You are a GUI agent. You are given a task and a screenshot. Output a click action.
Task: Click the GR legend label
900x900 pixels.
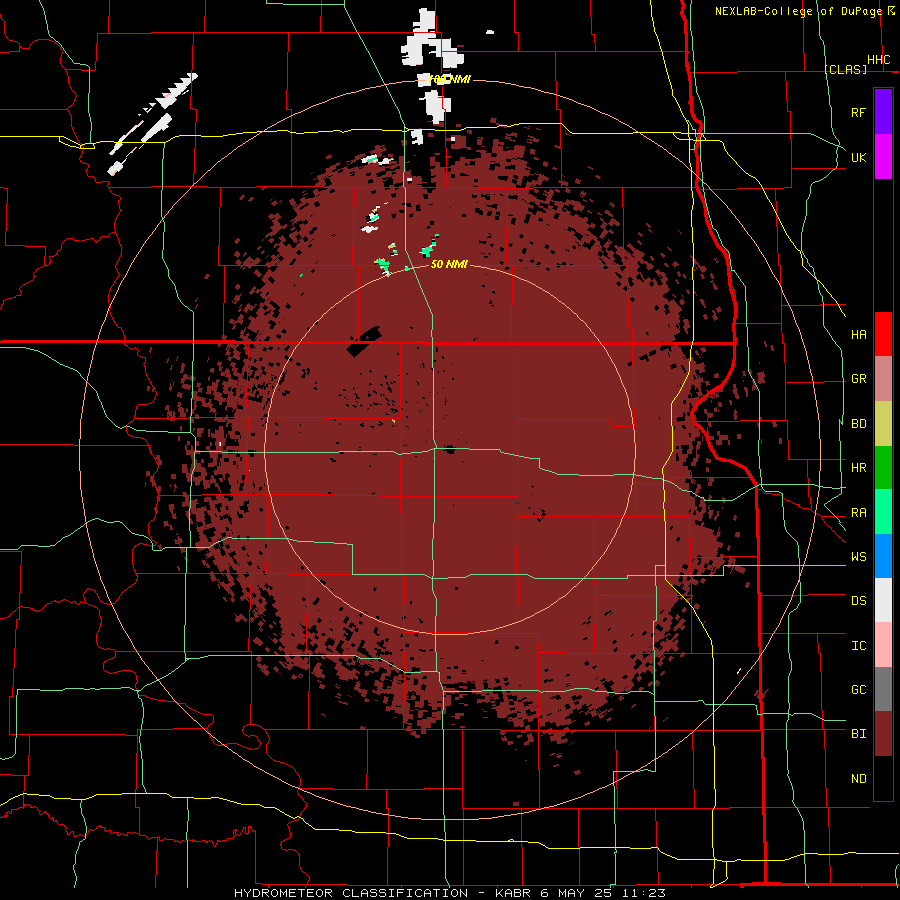point(858,379)
